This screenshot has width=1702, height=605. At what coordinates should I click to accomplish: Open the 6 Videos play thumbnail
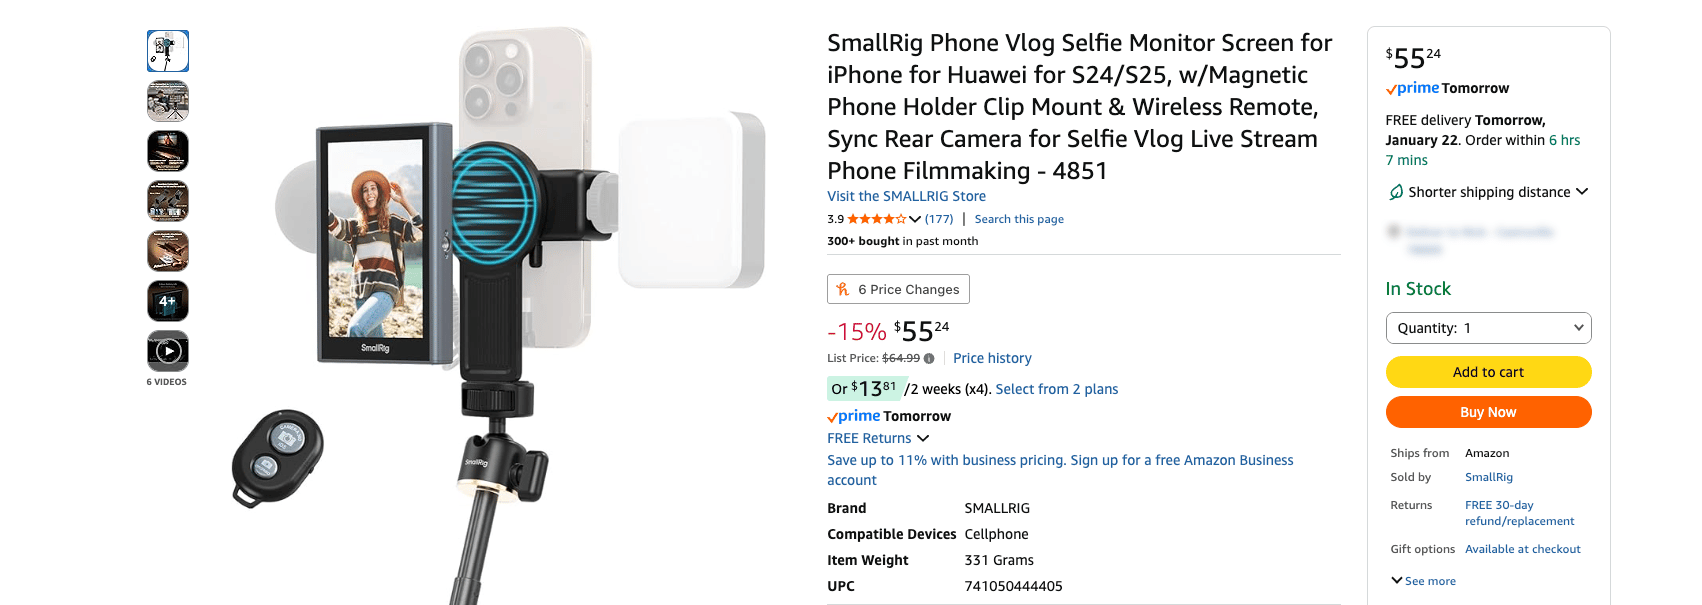(x=168, y=351)
